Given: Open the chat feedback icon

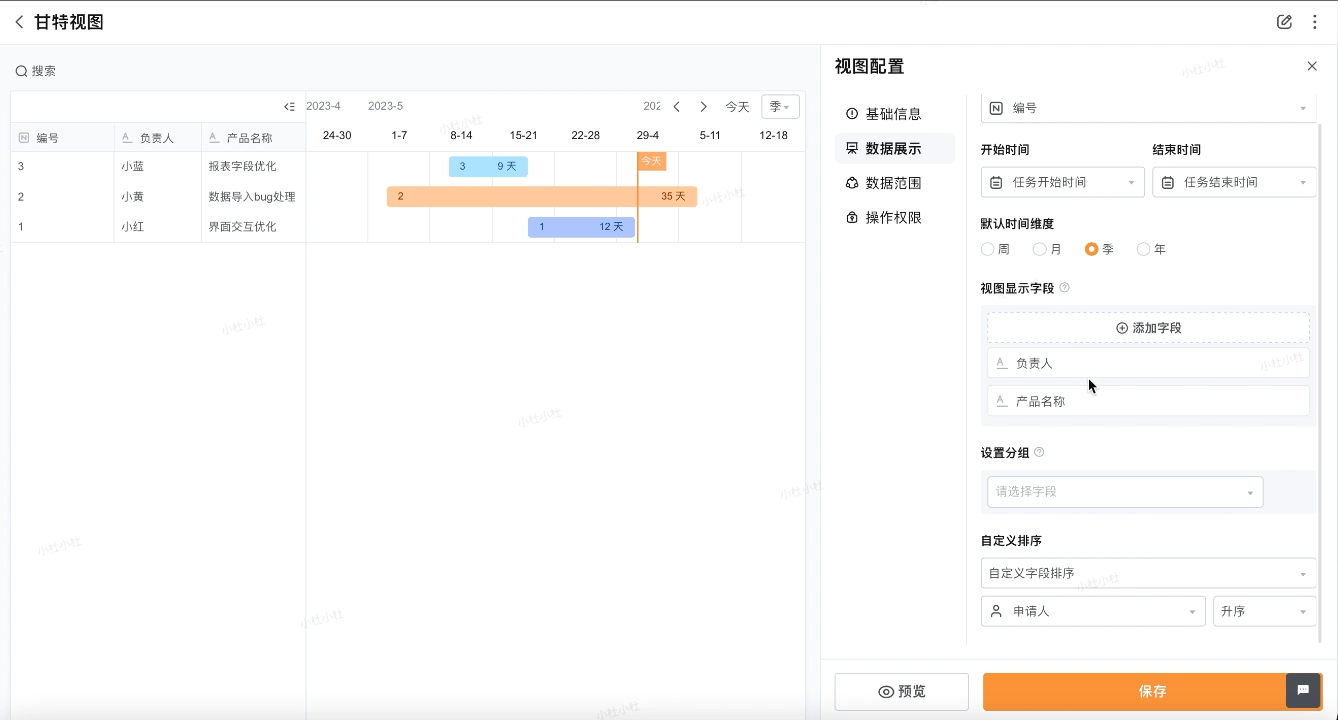Looking at the screenshot, I should pos(1303,690).
